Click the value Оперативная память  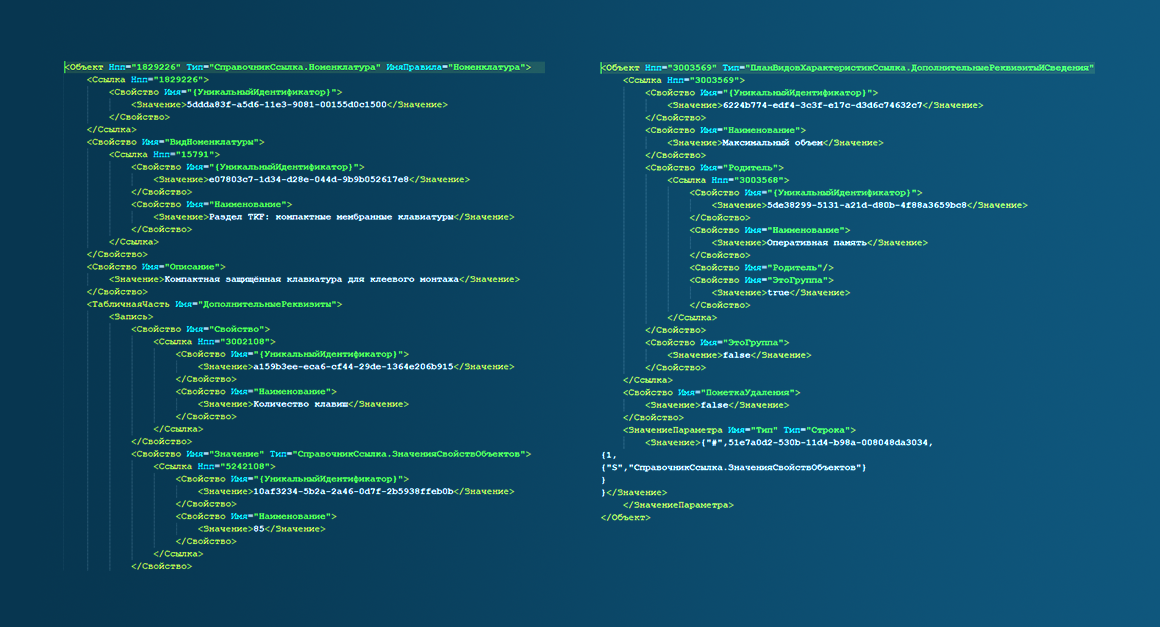click(x=817, y=243)
